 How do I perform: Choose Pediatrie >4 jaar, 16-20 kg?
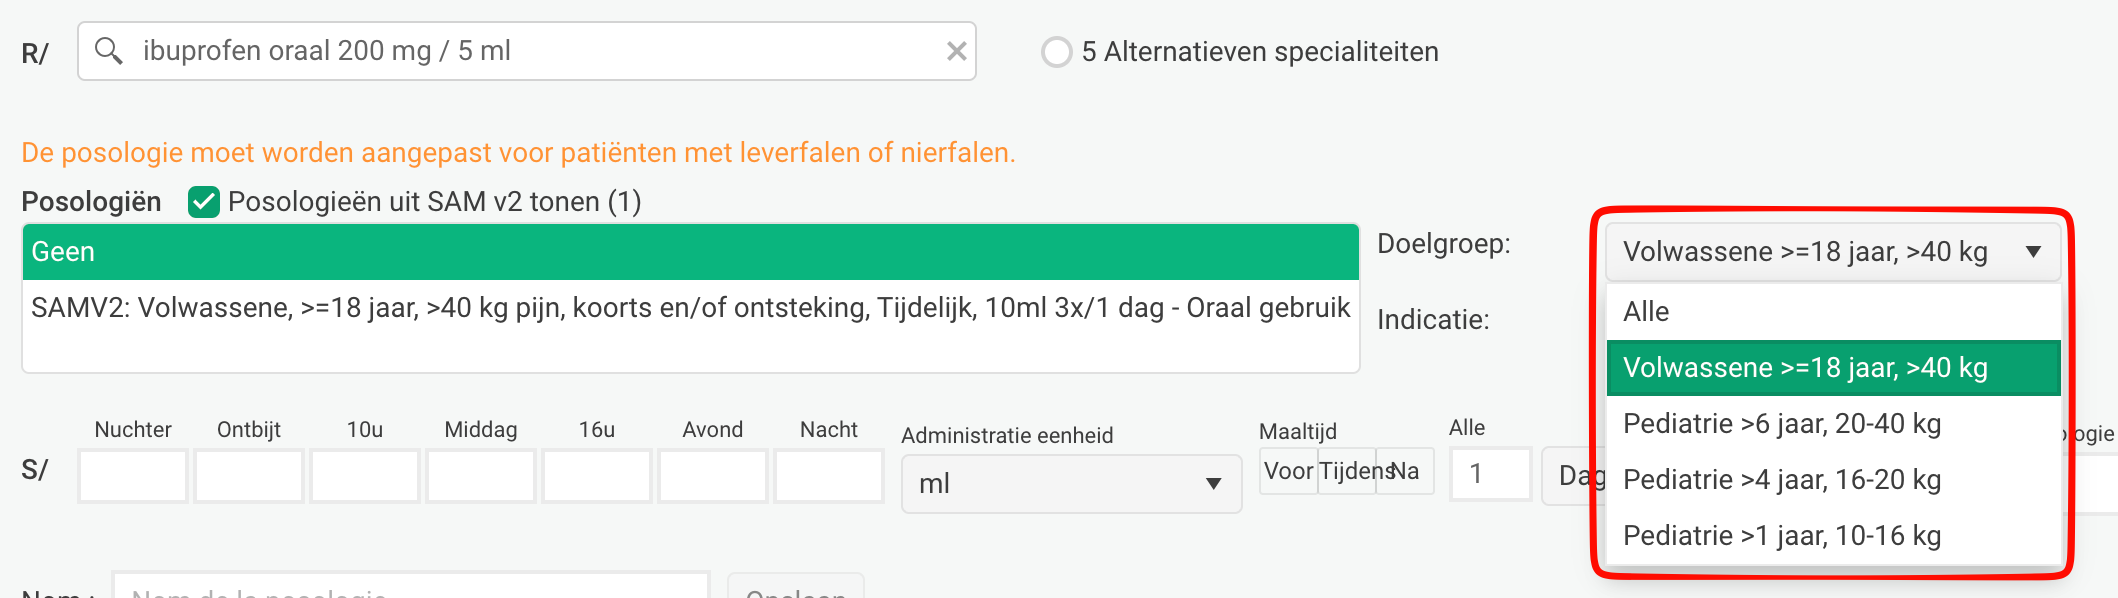coord(1832,480)
